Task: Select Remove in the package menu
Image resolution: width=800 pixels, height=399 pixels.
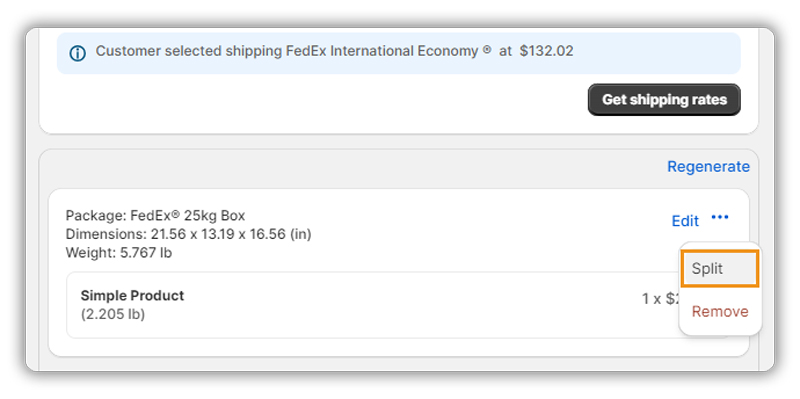Action: click(720, 311)
